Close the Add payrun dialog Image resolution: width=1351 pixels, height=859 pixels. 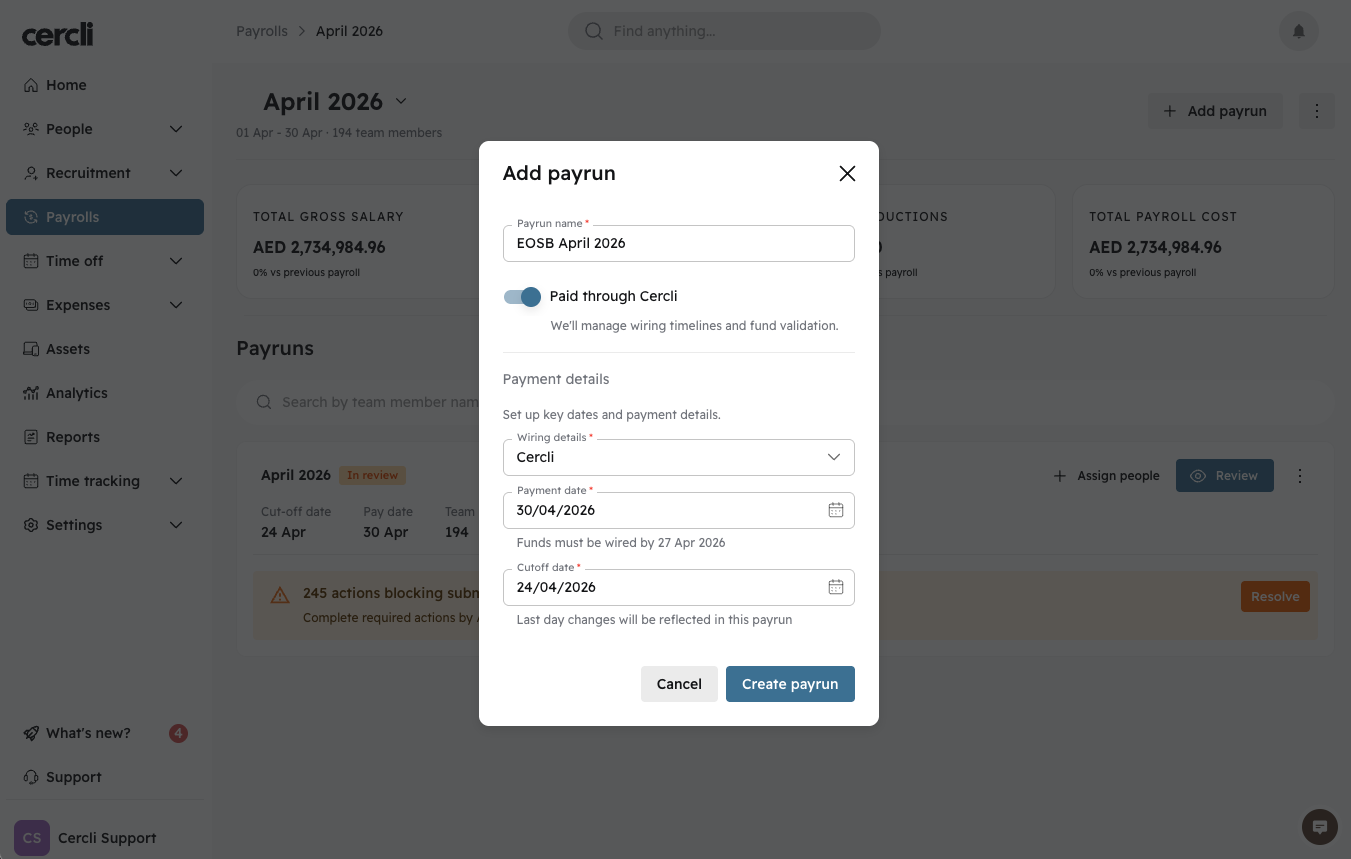point(847,173)
